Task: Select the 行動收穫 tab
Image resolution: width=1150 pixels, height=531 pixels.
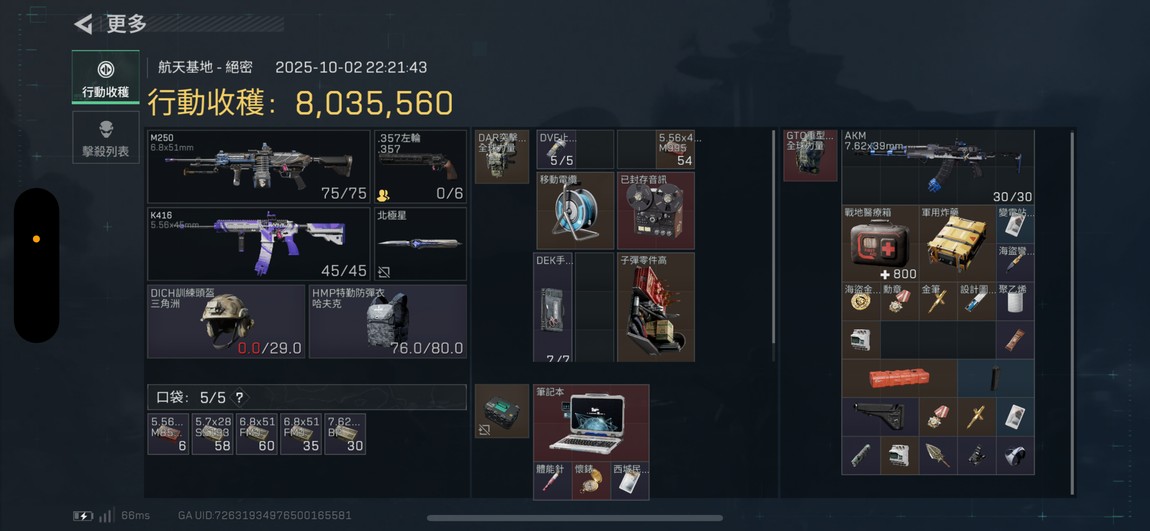Action: click(106, 76)
